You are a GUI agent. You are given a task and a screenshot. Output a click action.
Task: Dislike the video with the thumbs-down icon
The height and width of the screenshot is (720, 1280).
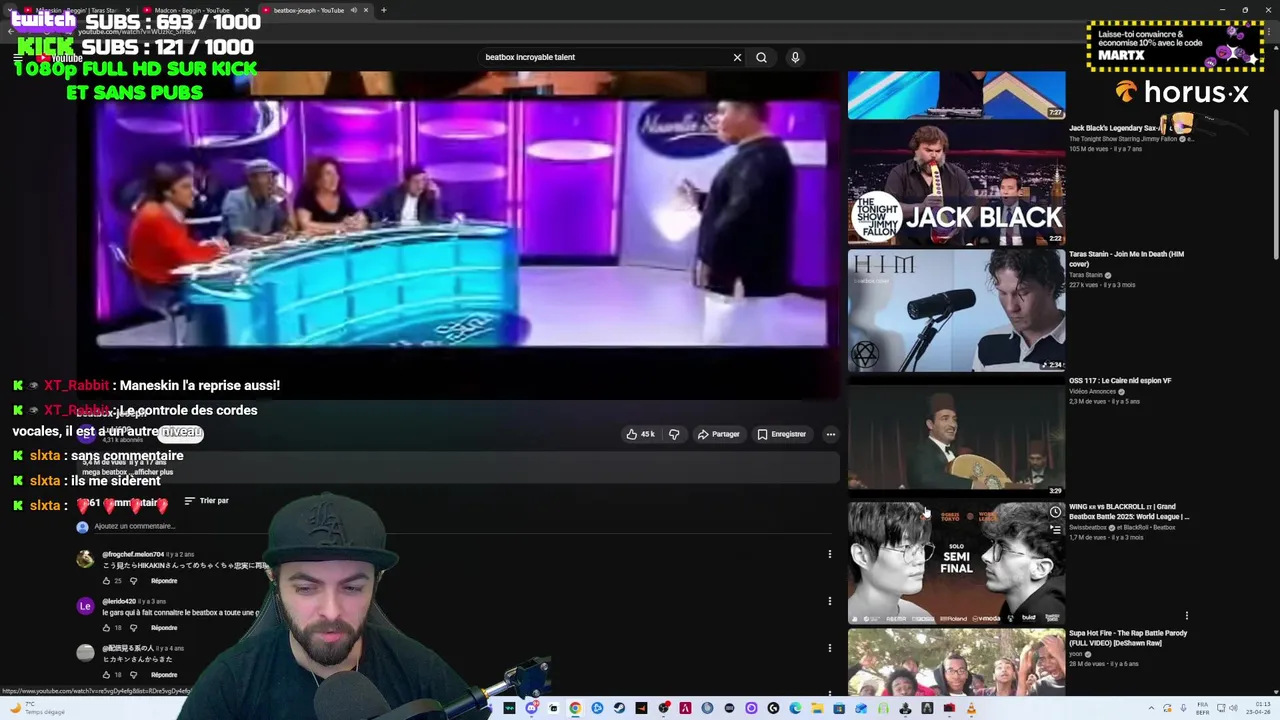[x=674, y=434]
